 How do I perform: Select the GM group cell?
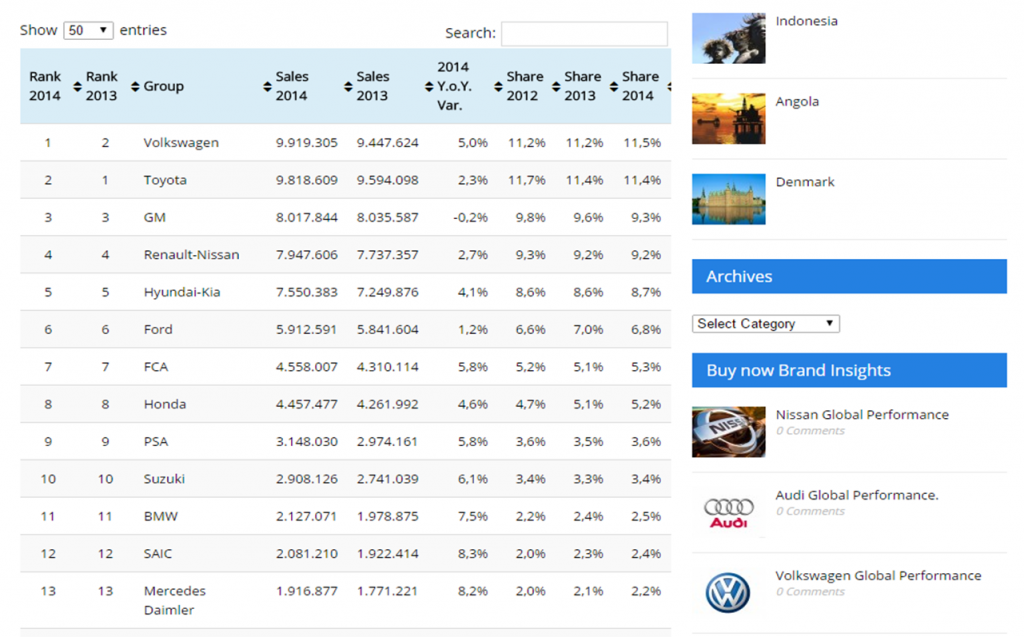[x=155, y=217]
